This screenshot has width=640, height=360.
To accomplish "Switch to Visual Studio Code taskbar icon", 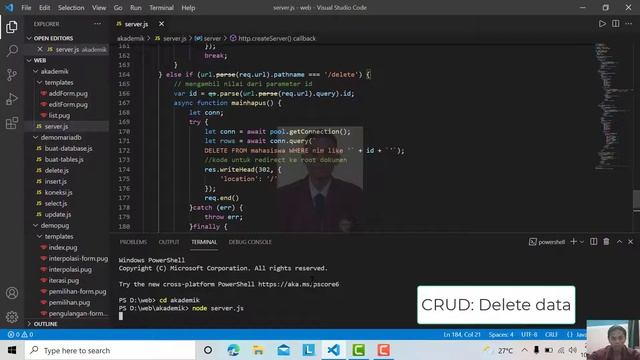I will pos(333,350).
